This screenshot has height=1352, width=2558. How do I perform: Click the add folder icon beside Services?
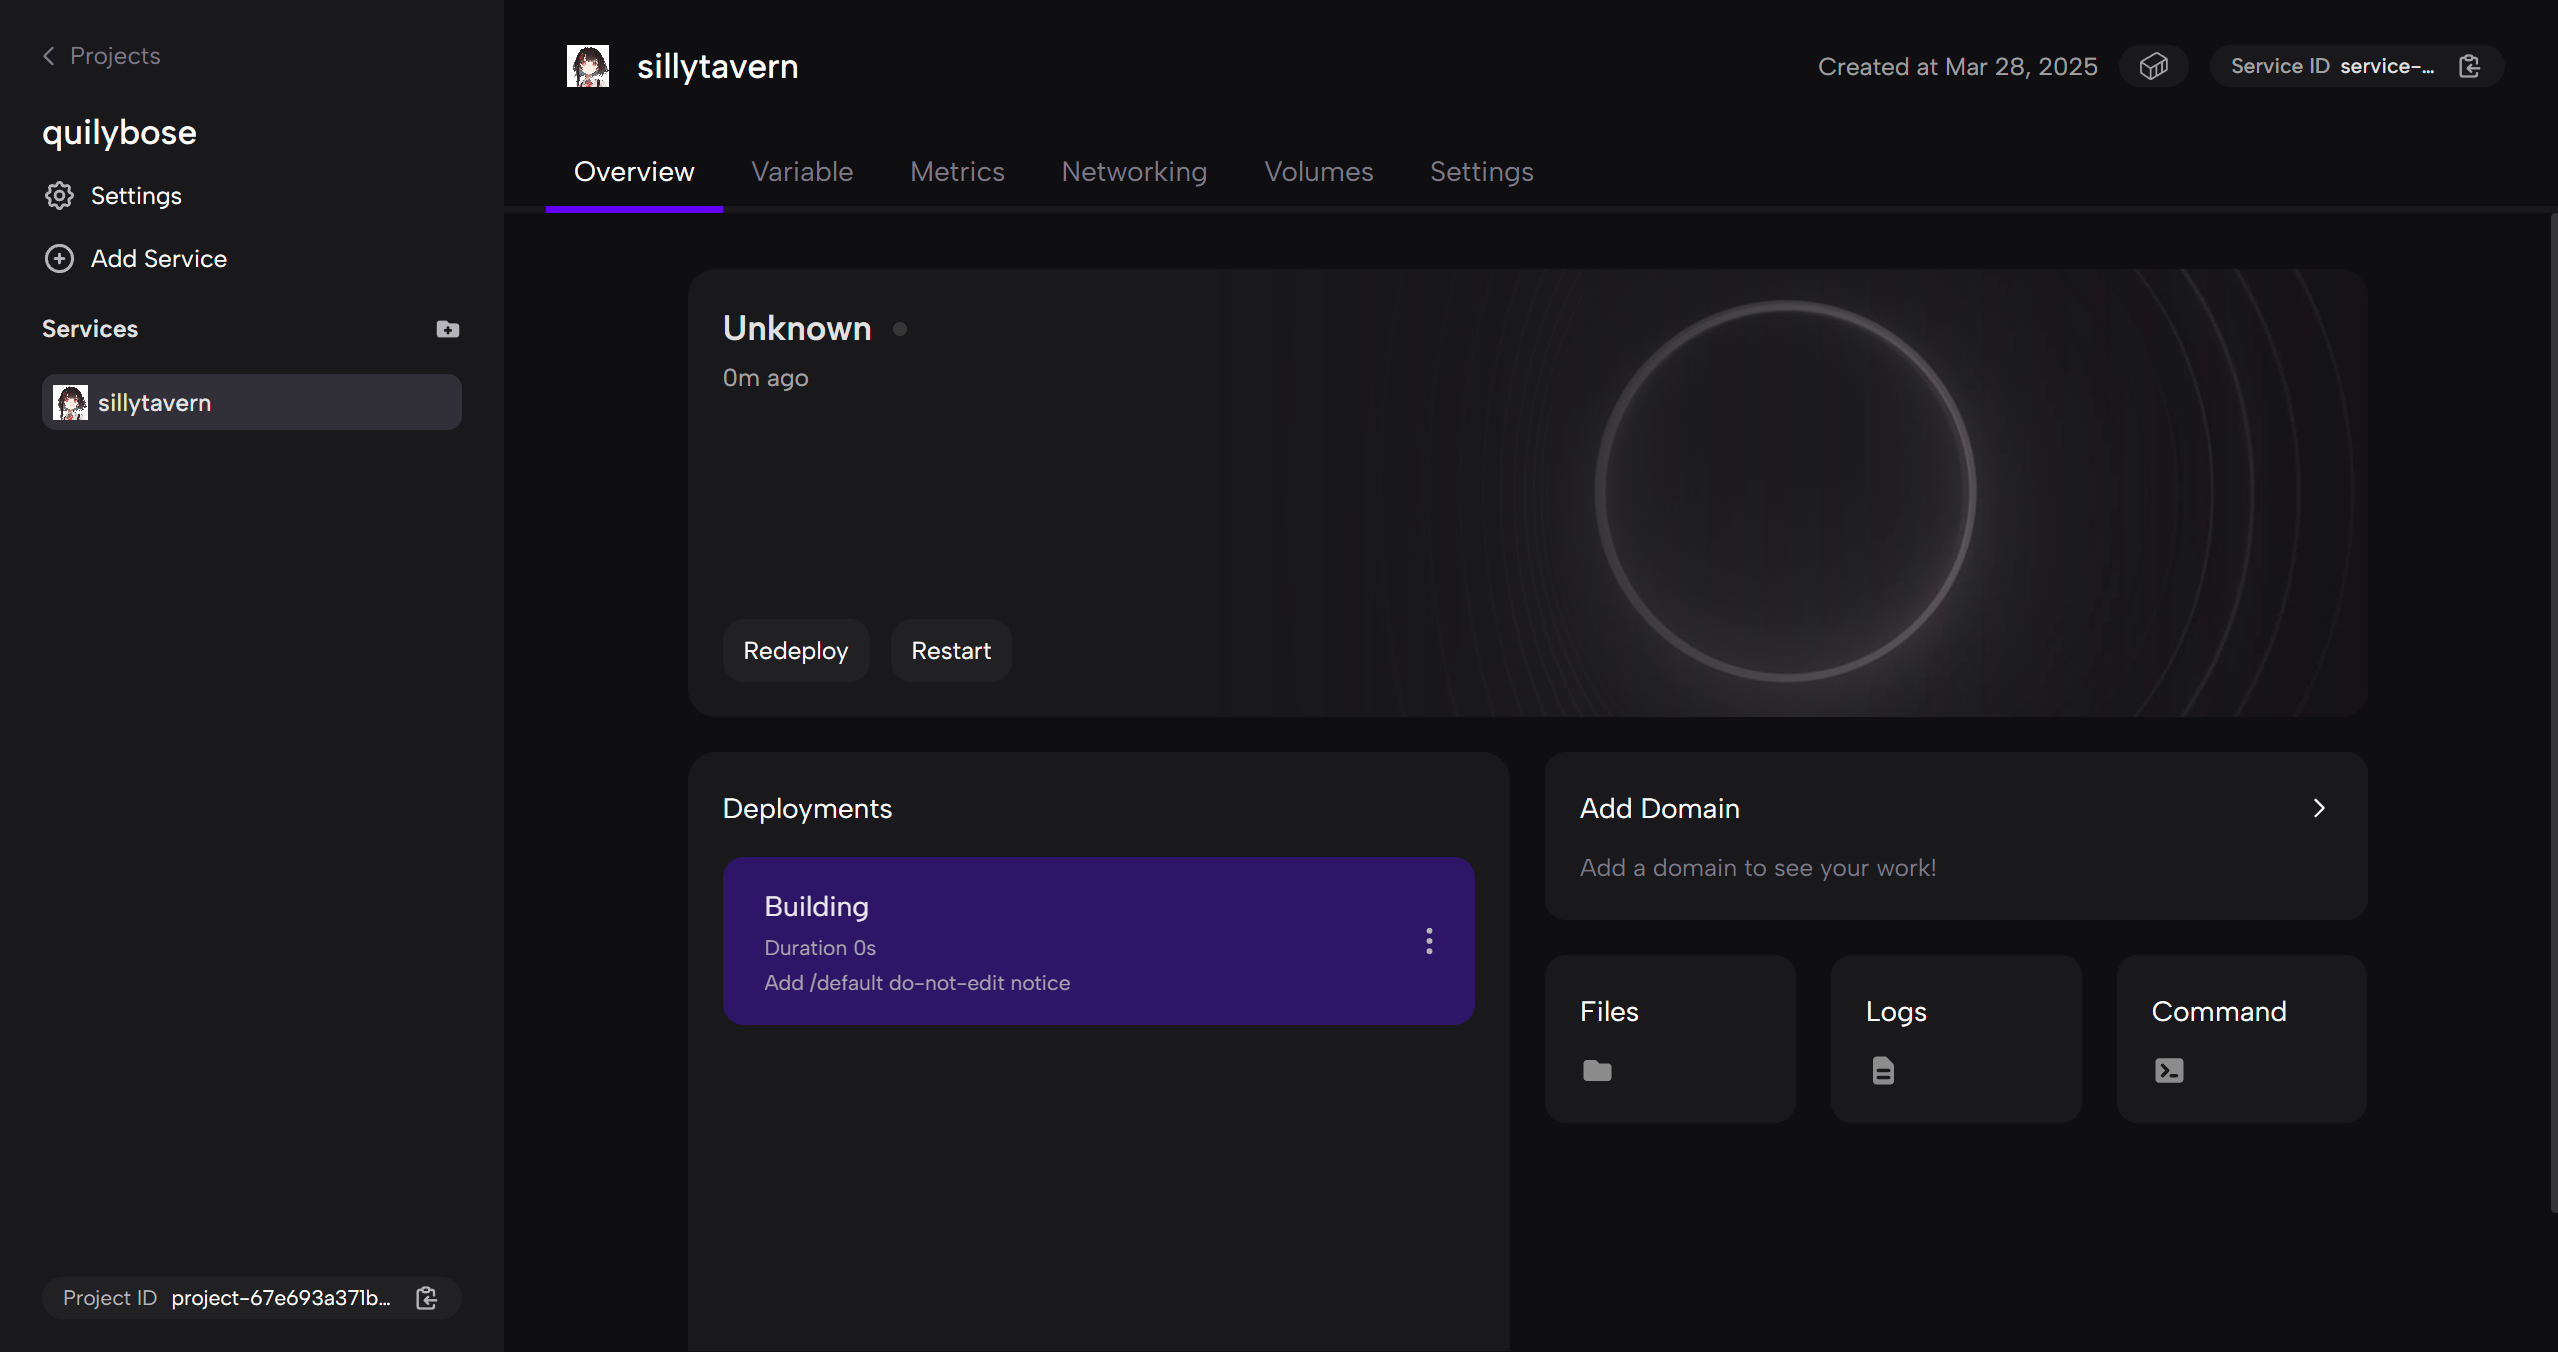[x=447, y=329]
